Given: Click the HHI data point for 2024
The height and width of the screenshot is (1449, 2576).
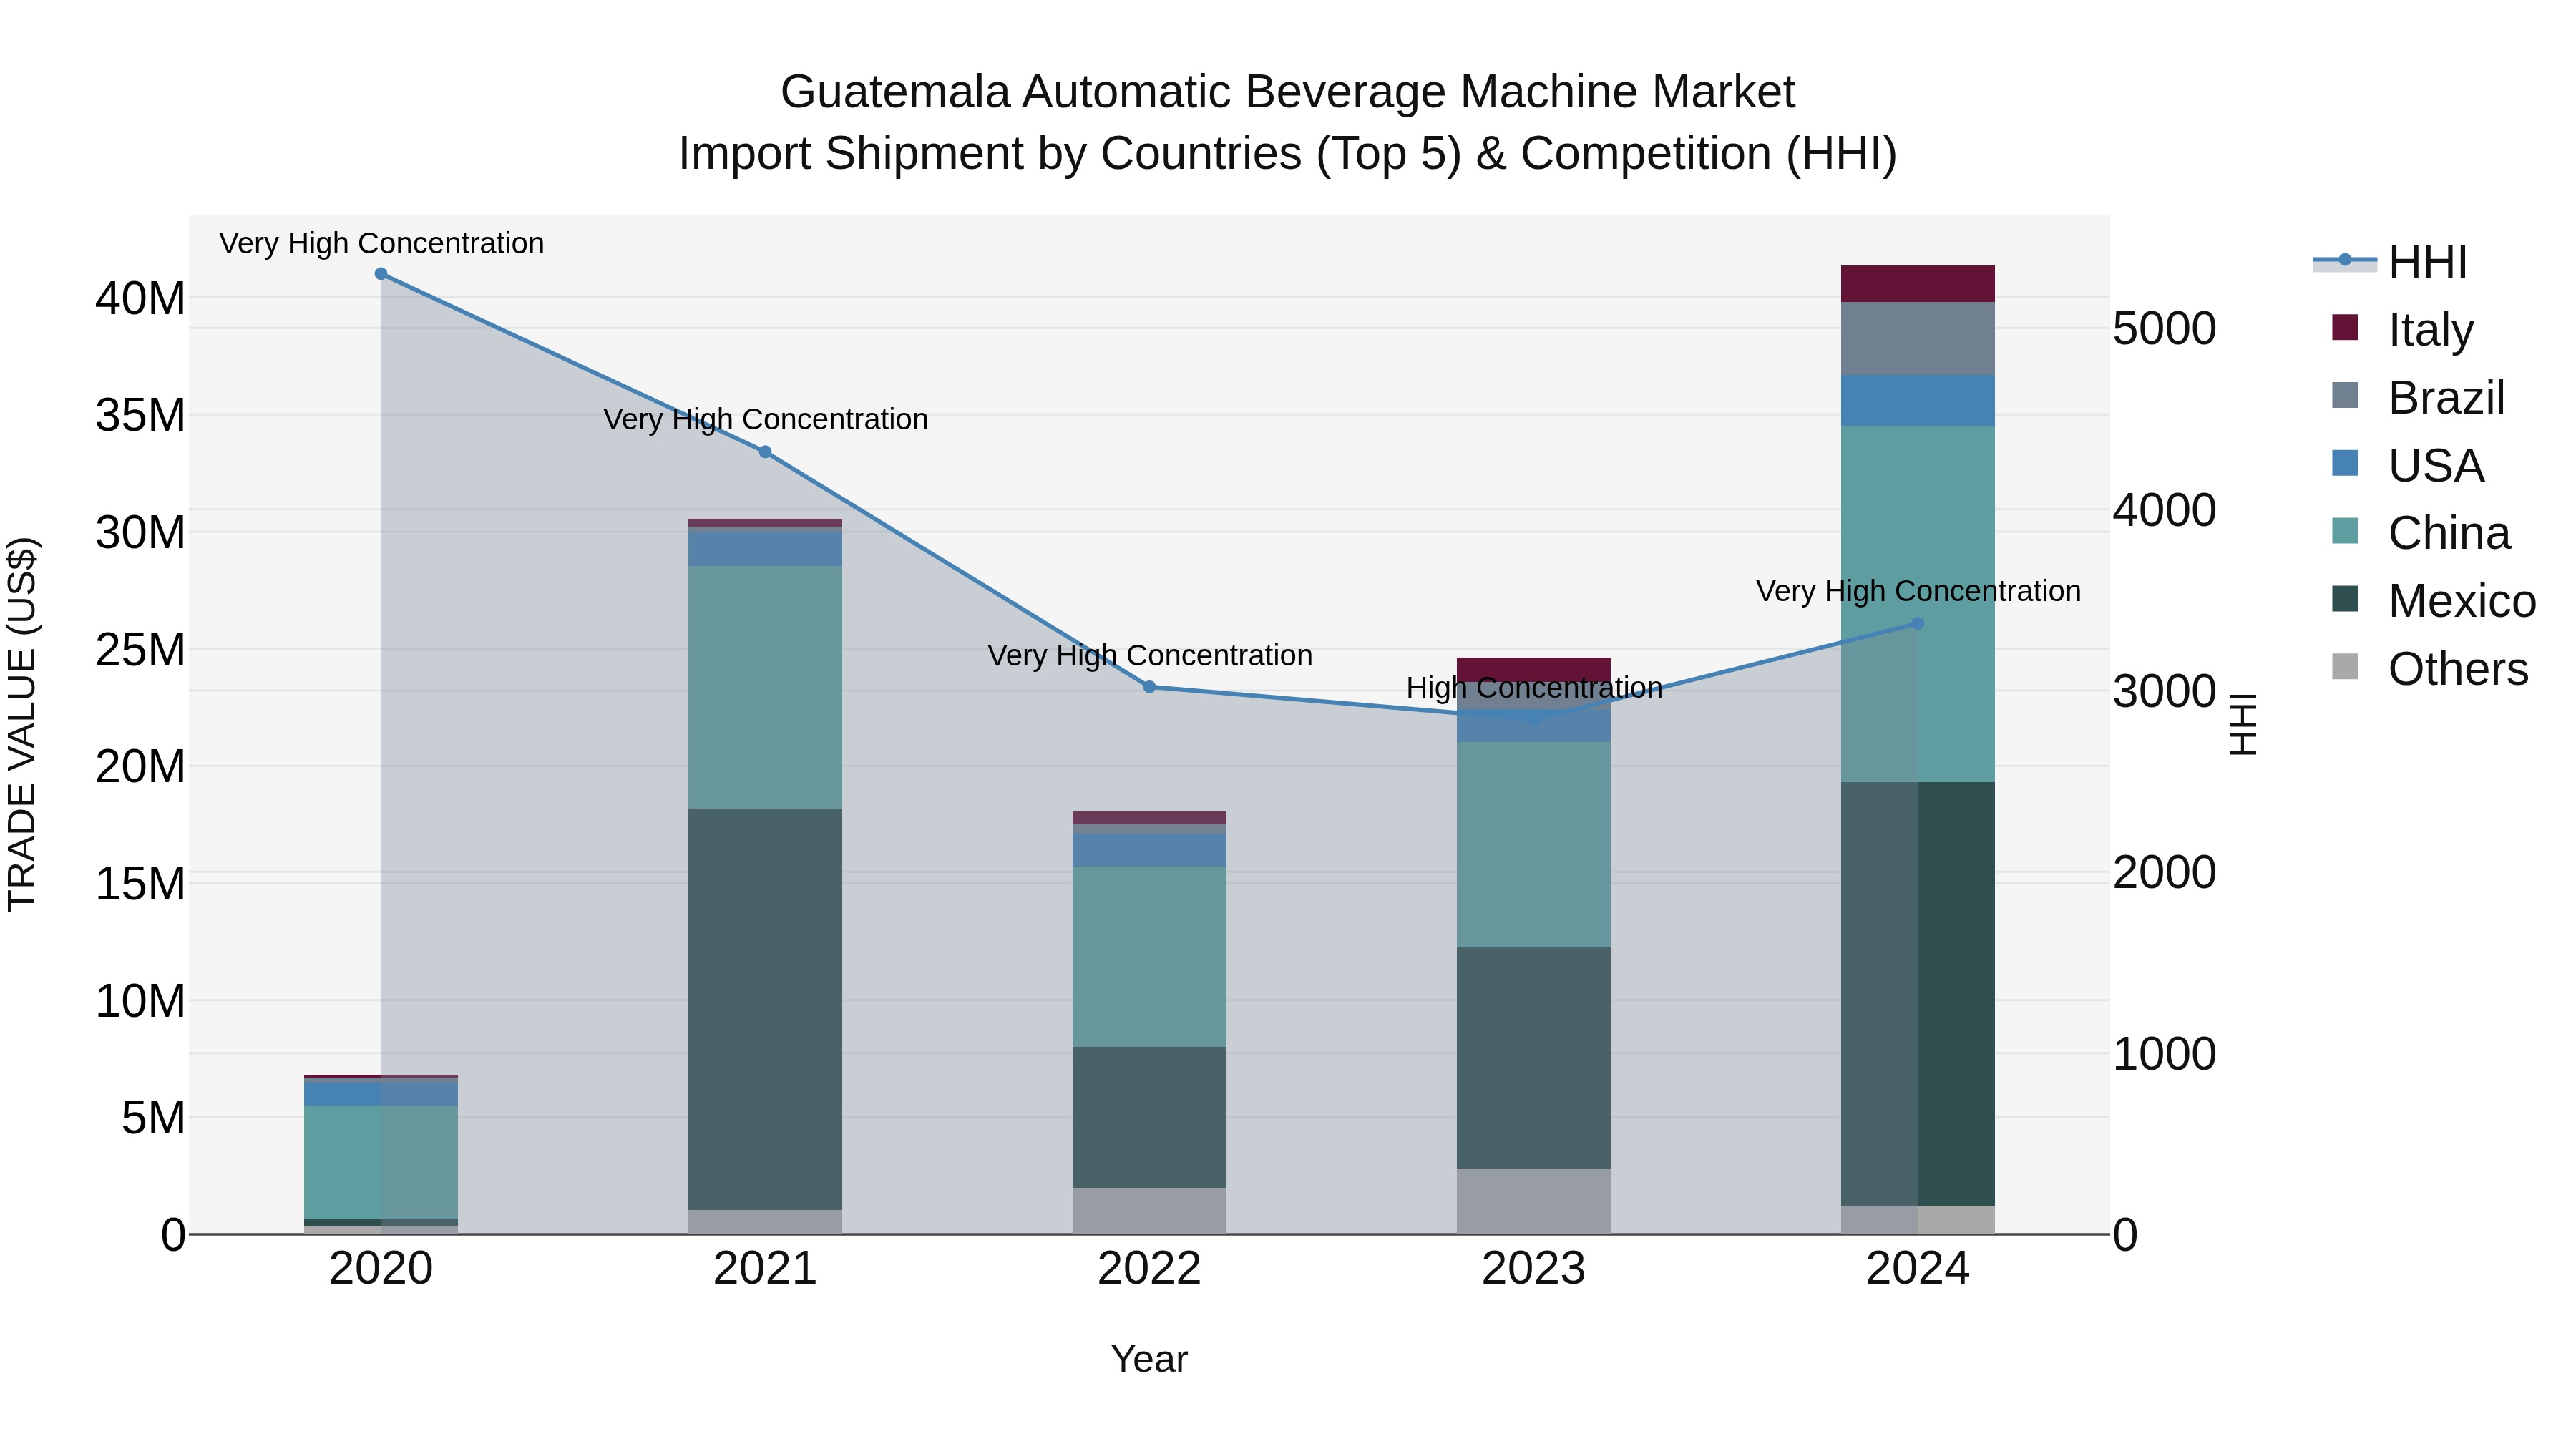Looking at the screenshot, I should [1918, 624].
